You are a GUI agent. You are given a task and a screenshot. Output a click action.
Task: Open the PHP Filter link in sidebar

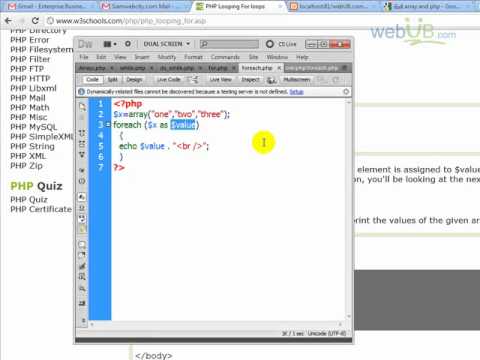coord(30,59)
